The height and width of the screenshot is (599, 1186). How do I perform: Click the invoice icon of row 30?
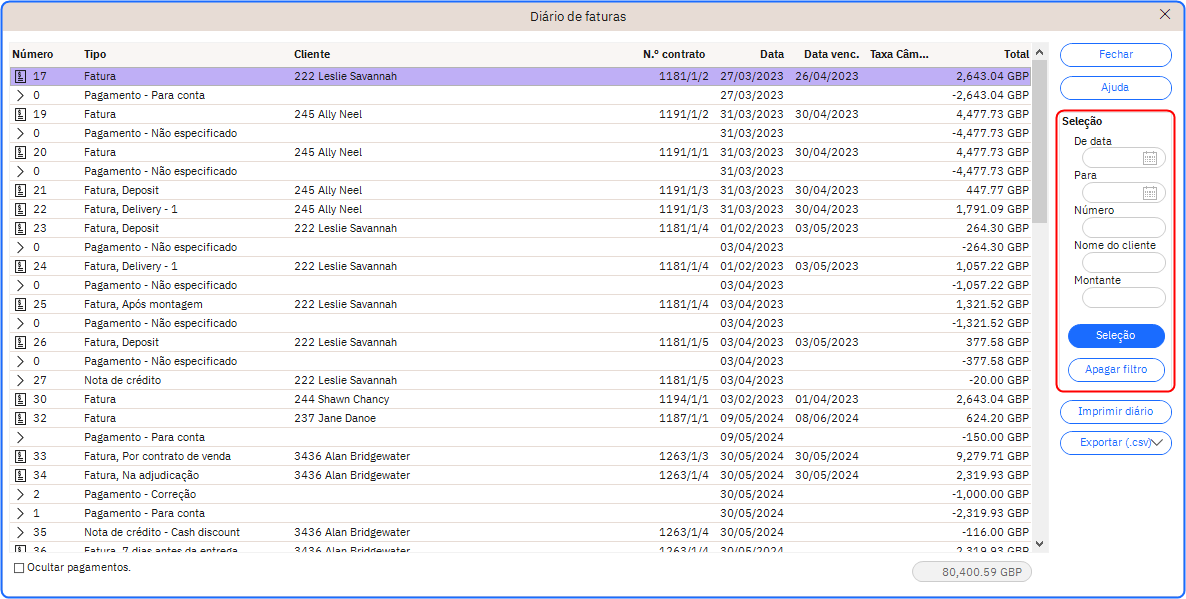(20, 399)
